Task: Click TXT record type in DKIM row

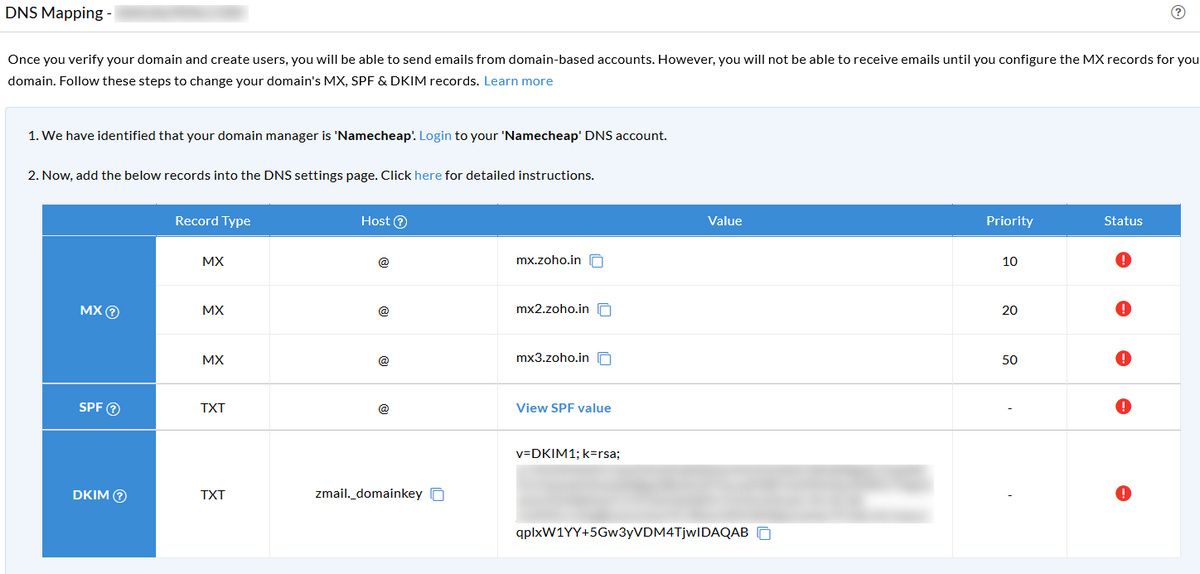Action: click(213, 495)
